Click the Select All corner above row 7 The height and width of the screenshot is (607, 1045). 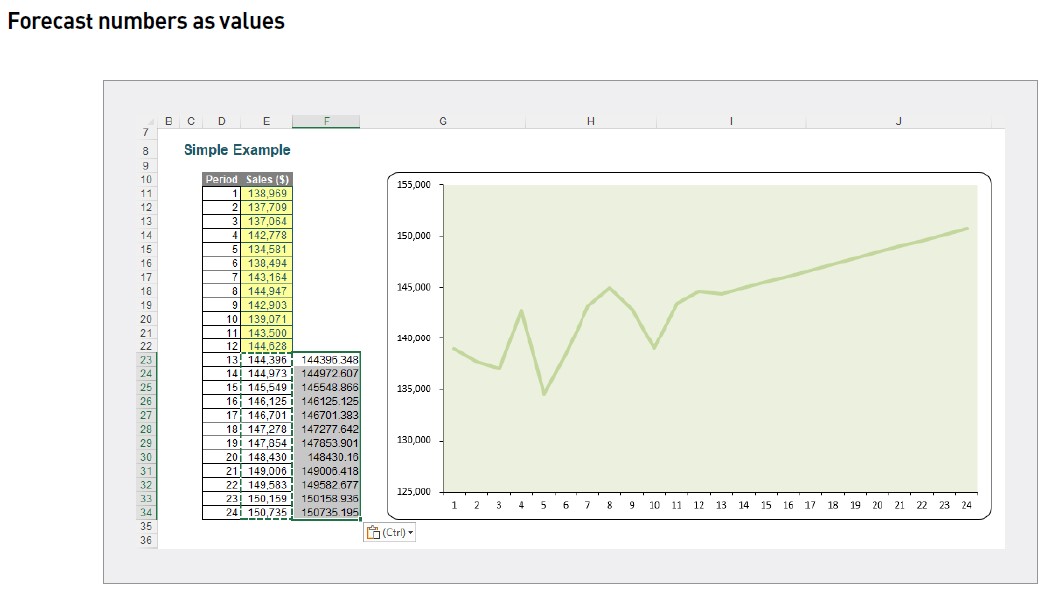tap(152, 120)
